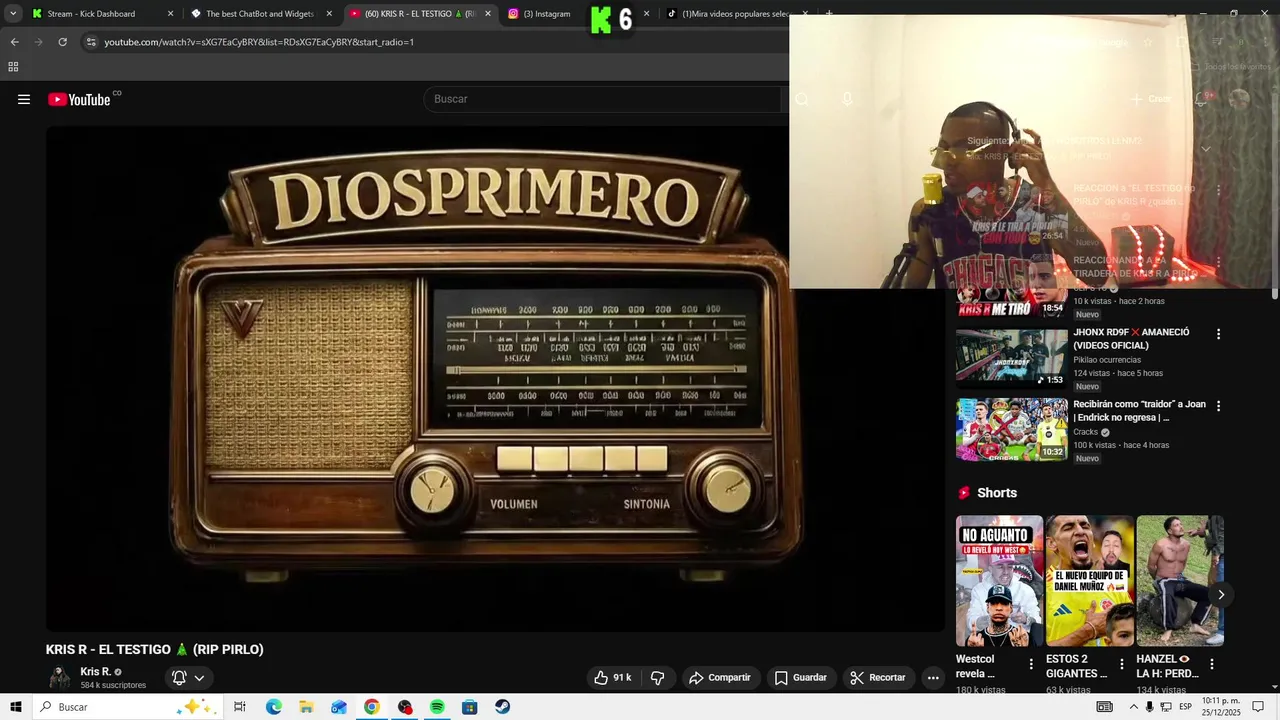Click the Windows taskbar Buscar search box
Viewport: 1280px width, 720px height.
pos(127,707)
